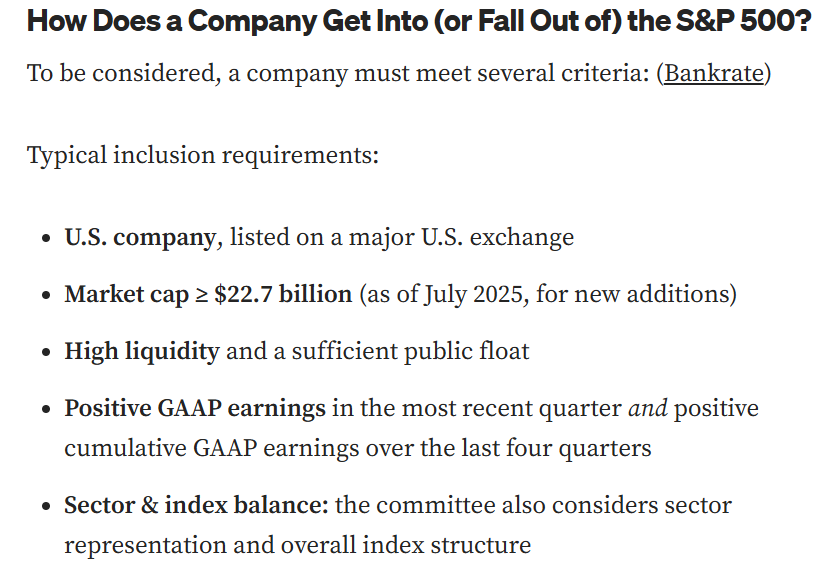Screen dimensions: 824x571
Task: Click the italicized word 'and'
Action: pyautogui.click(x=647, y=409)
